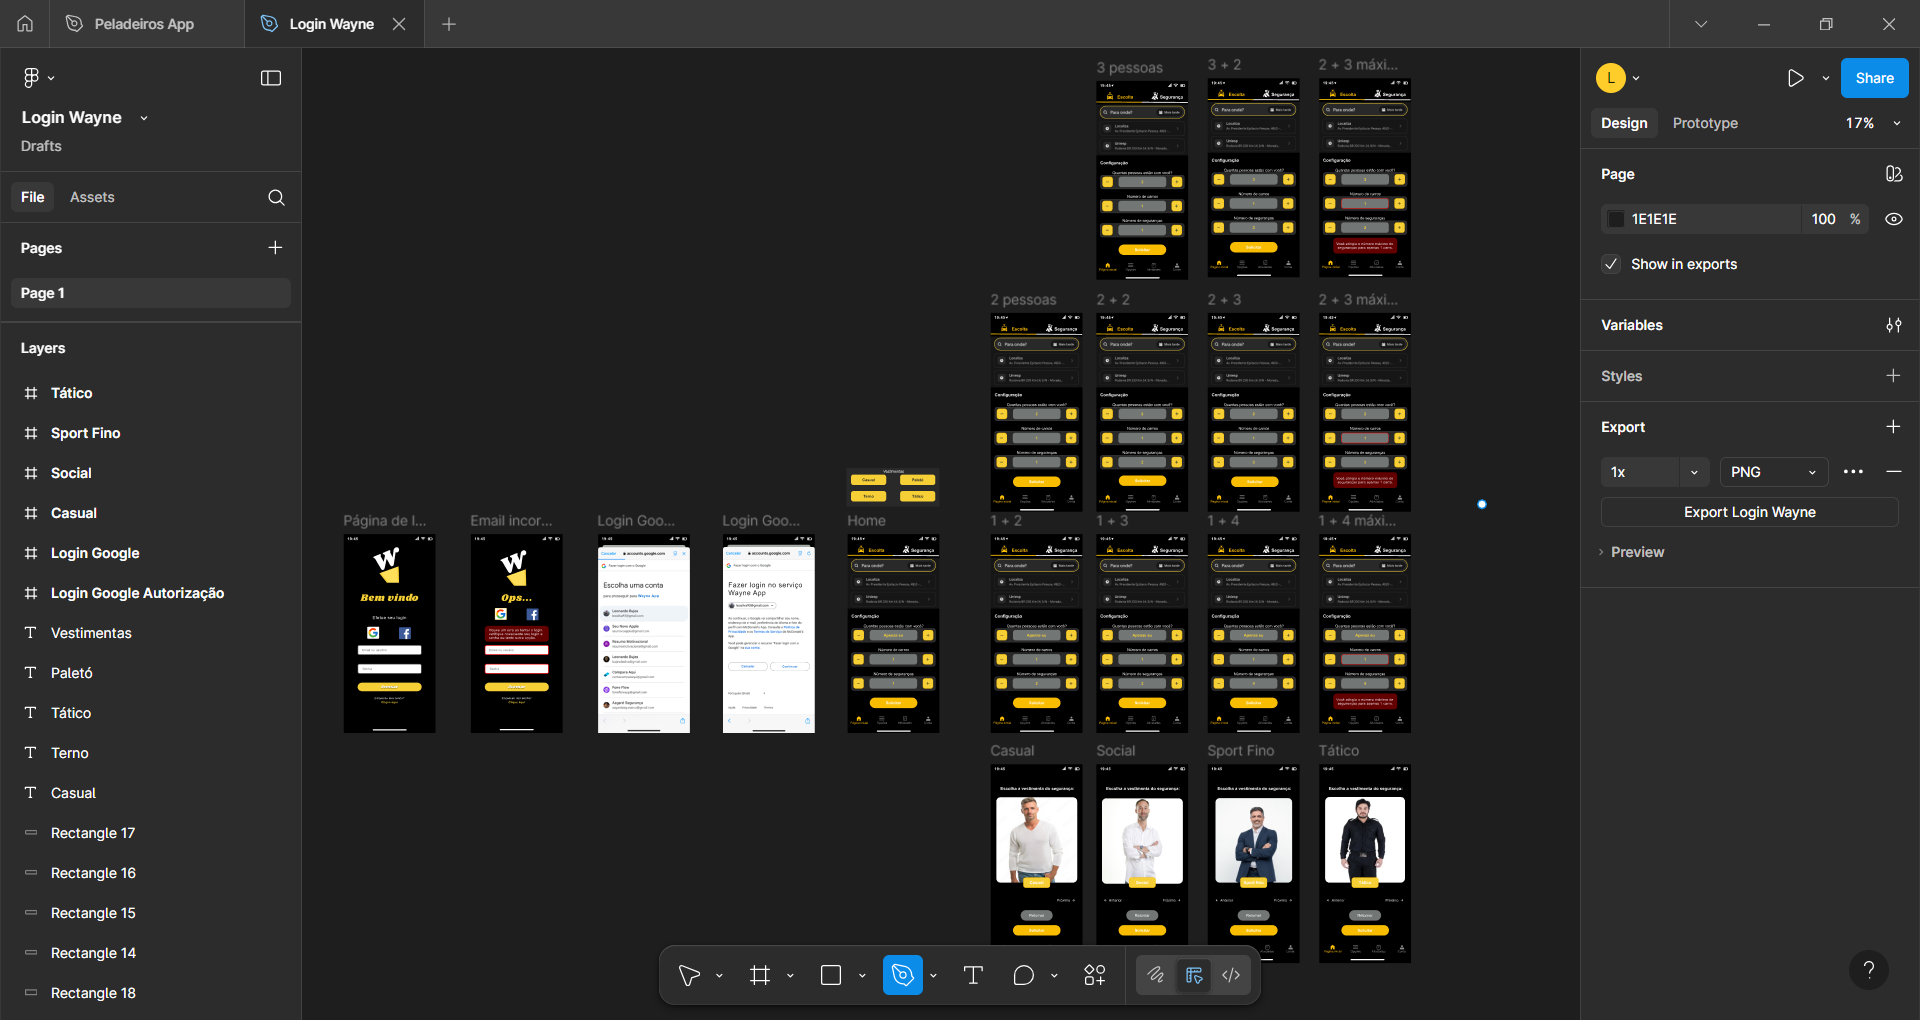Select the Comment tool in toolbar
This screenshot has height=1020, width=1920.
[1024, 975]
